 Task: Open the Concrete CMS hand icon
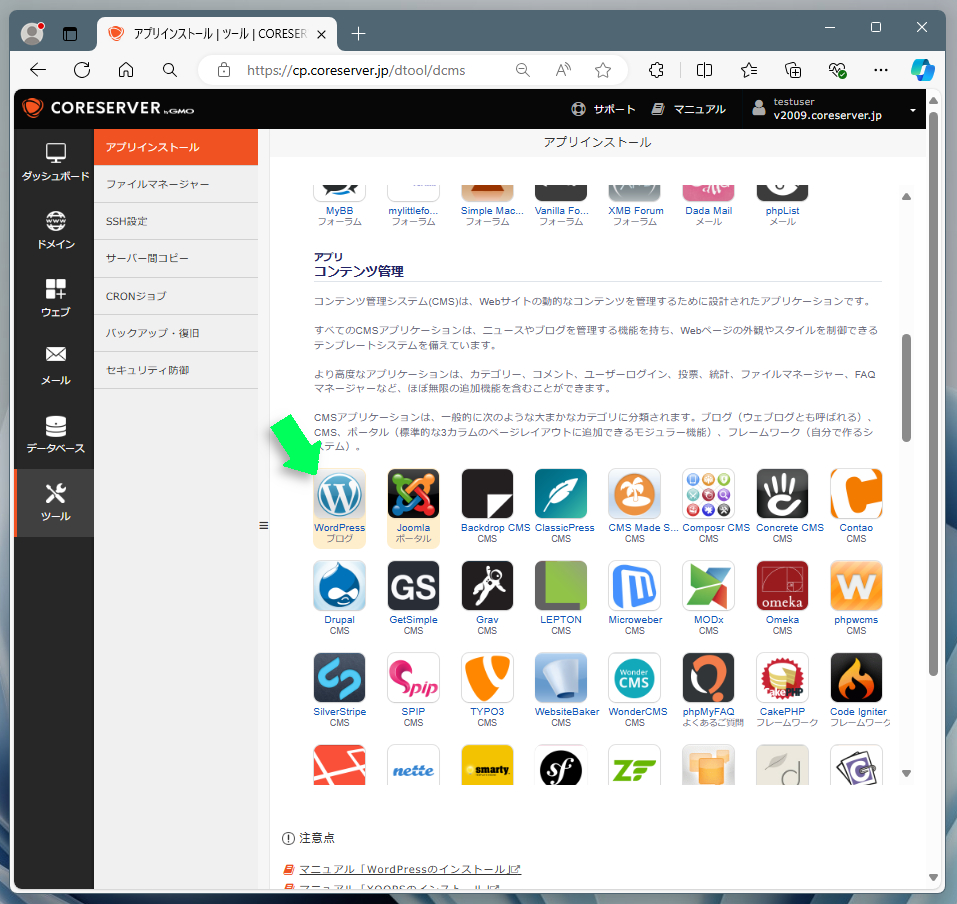[x=782, y=494]
